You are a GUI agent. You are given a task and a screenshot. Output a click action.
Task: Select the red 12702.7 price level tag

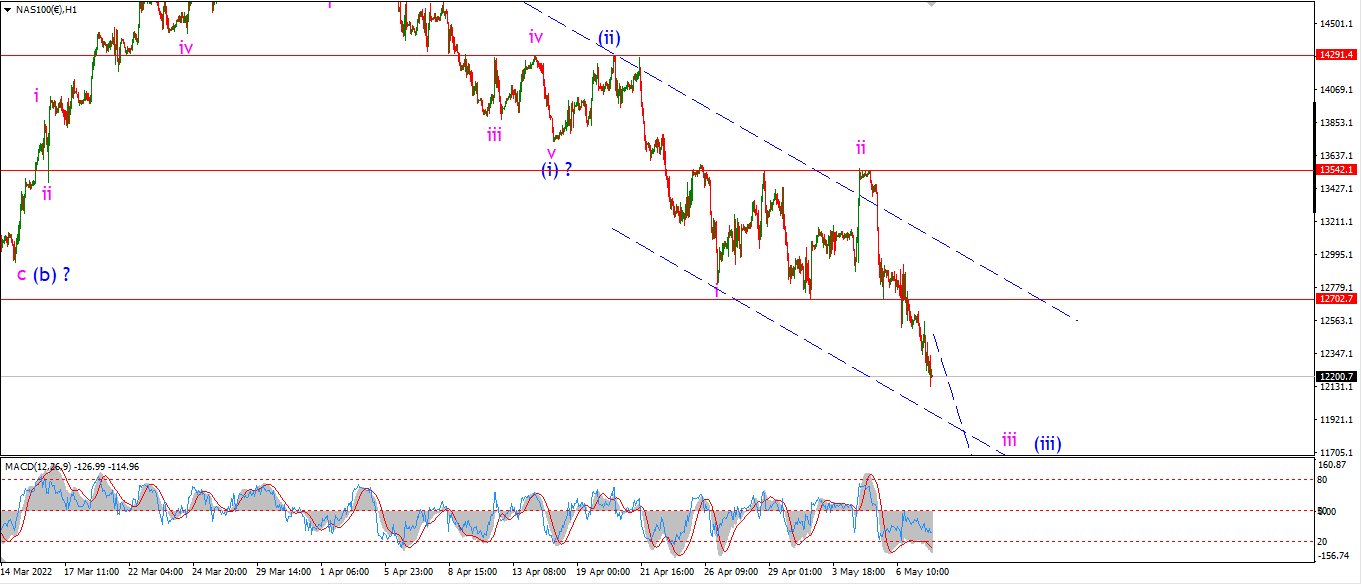1336,299
